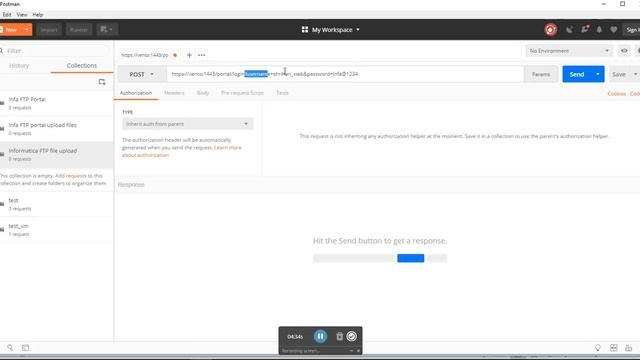Show notifications bell
640x360 pixels.
[599, 29]
